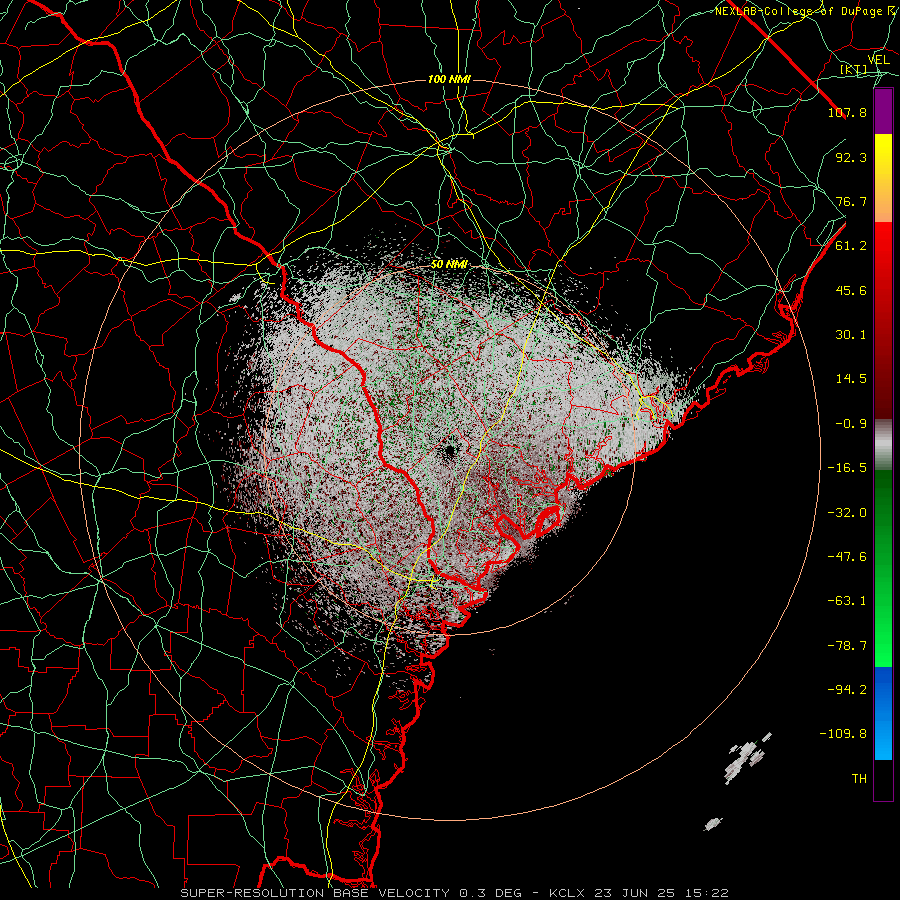Select the 14.5 legend value
This screenshot has width=900, height=900.
[x=851, y=379]
